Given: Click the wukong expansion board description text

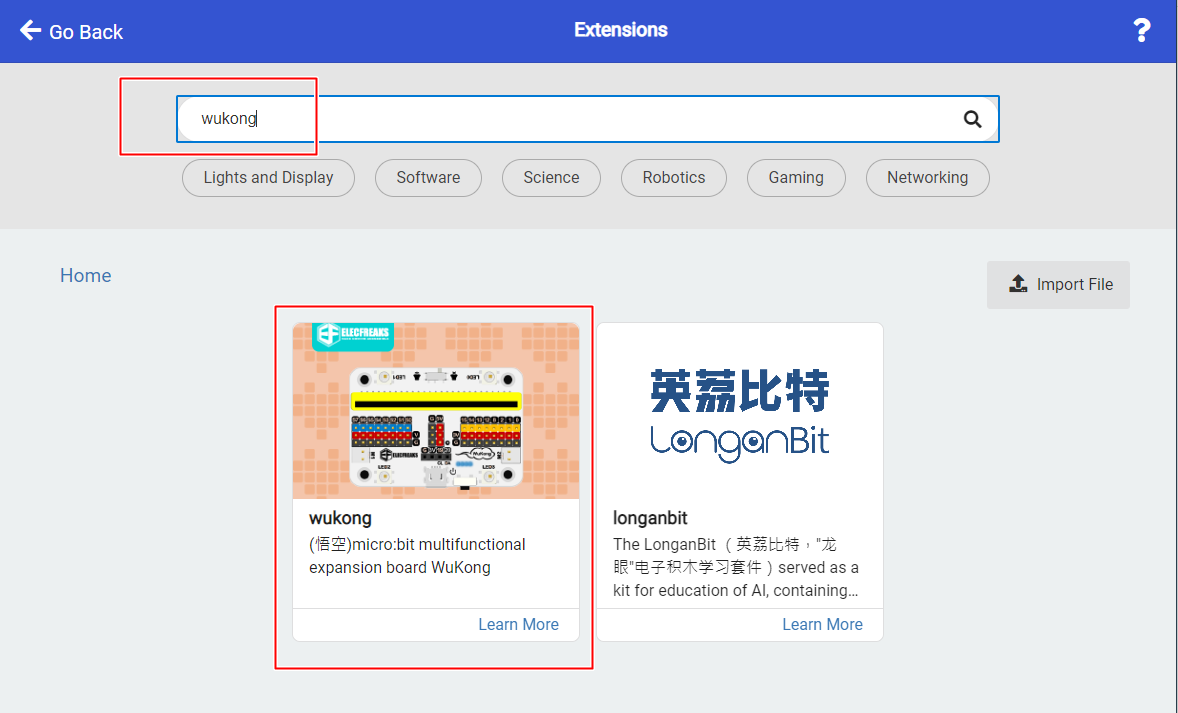Looking at the screenshot, I should click(417, 556).
